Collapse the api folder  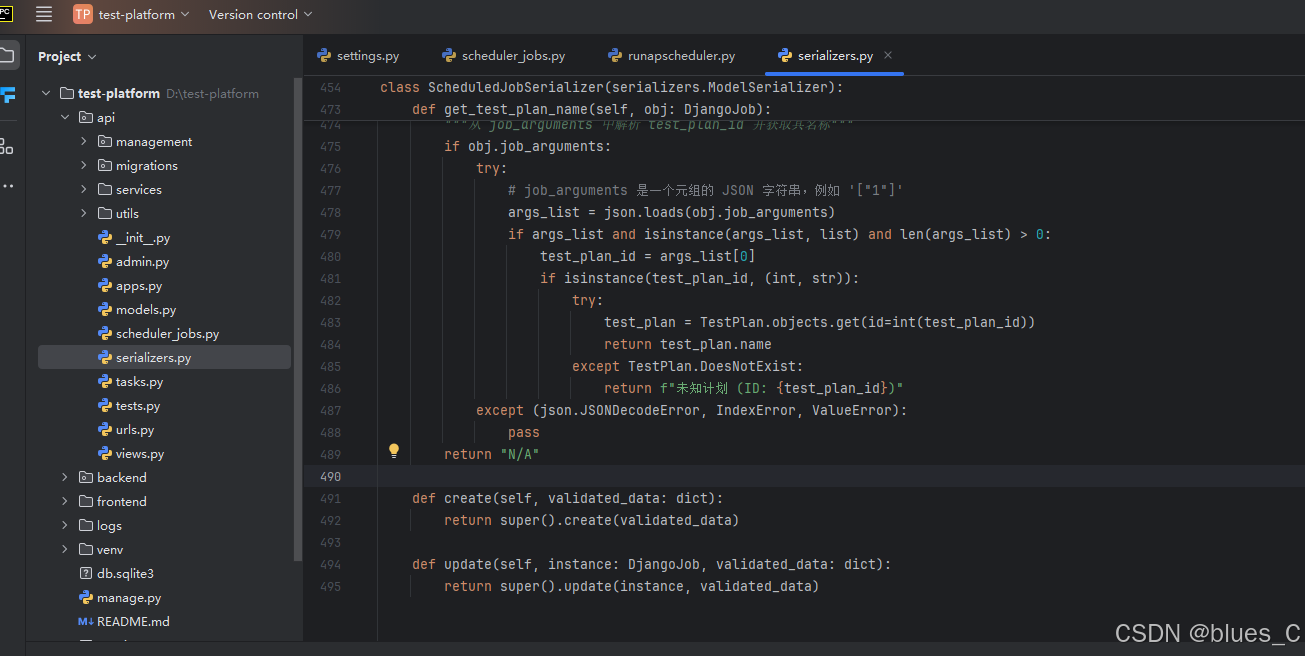tap(65, 117)
